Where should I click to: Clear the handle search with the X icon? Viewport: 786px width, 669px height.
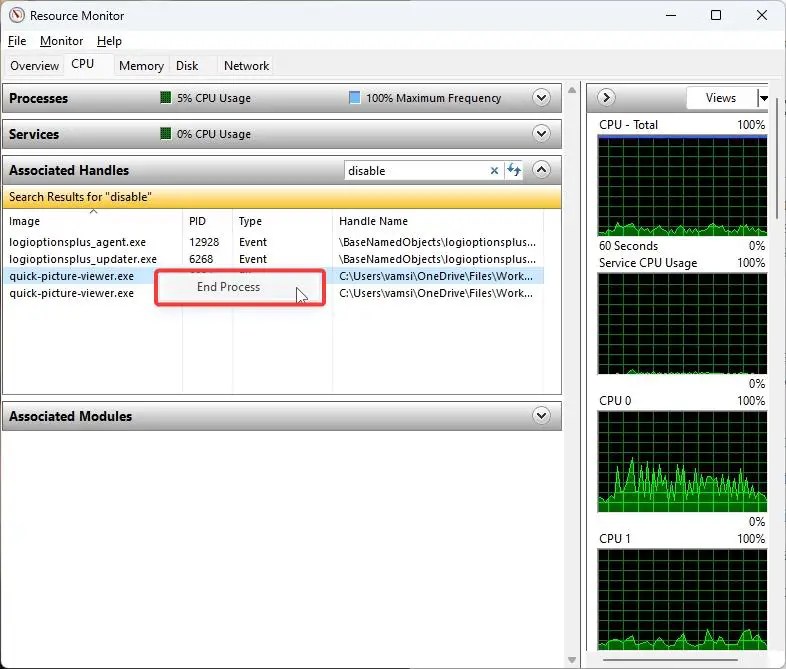point(494,170)
